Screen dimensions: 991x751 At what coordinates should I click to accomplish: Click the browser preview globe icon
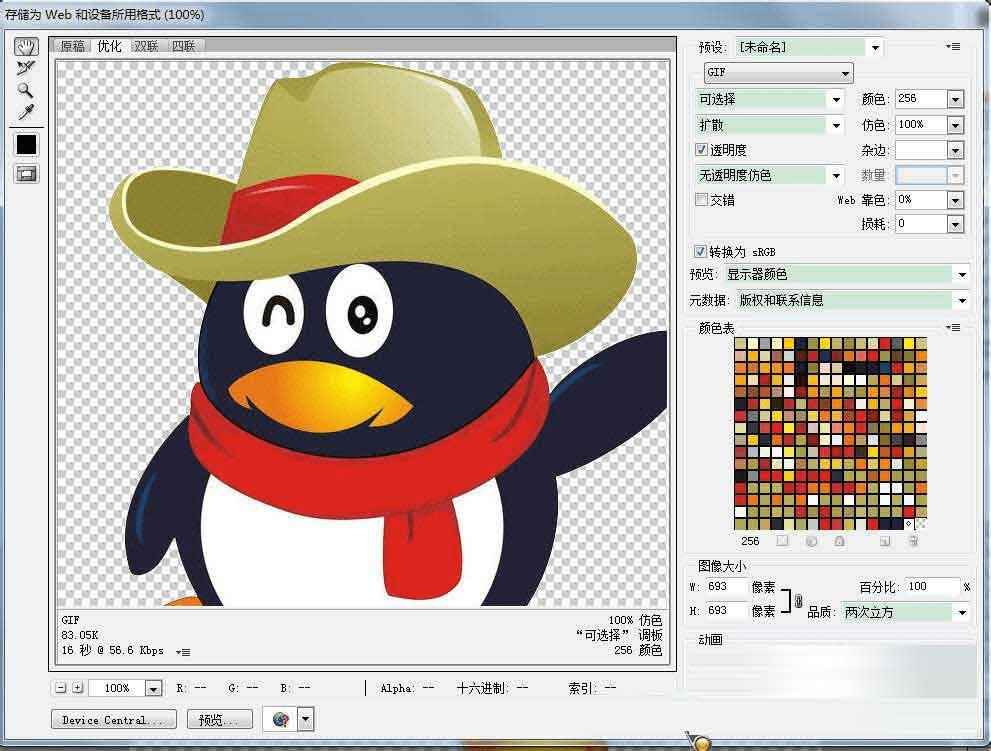tap(281, 719)
